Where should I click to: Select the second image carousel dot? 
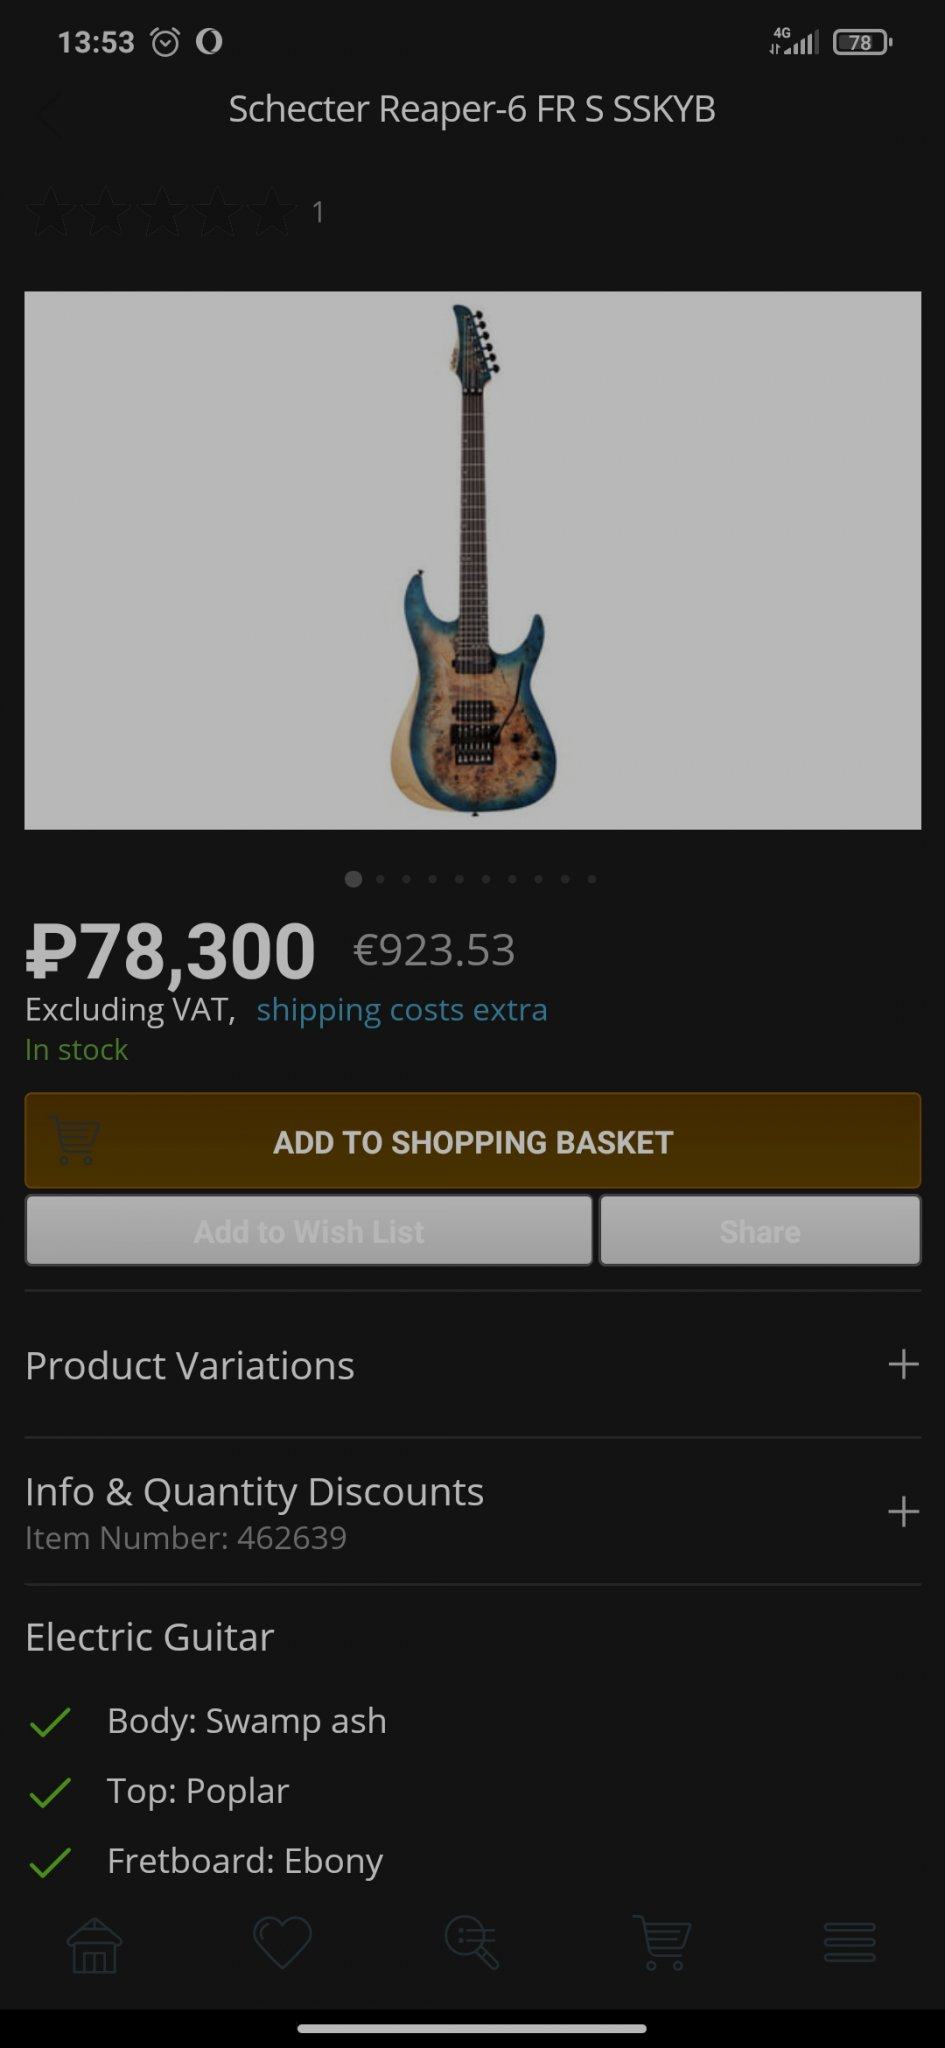tap(380, 879)
